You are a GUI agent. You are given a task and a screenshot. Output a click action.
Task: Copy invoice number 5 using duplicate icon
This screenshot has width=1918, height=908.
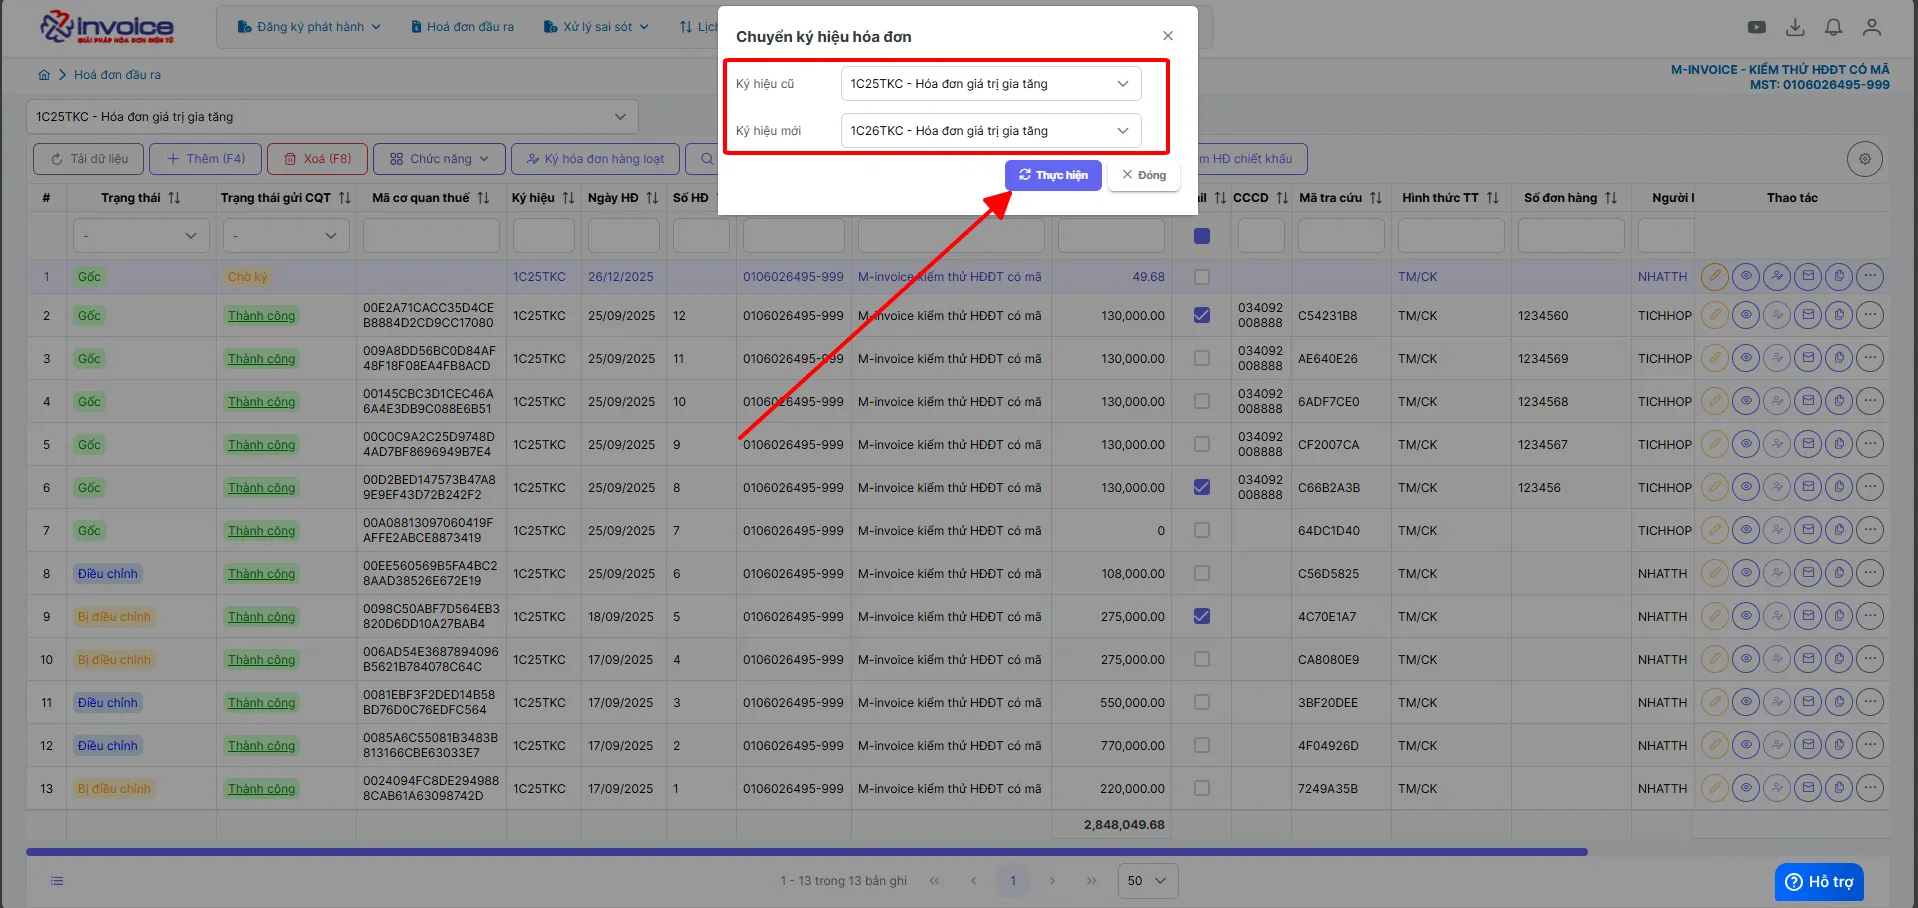pyautogui.click(x=1839, y=617)
